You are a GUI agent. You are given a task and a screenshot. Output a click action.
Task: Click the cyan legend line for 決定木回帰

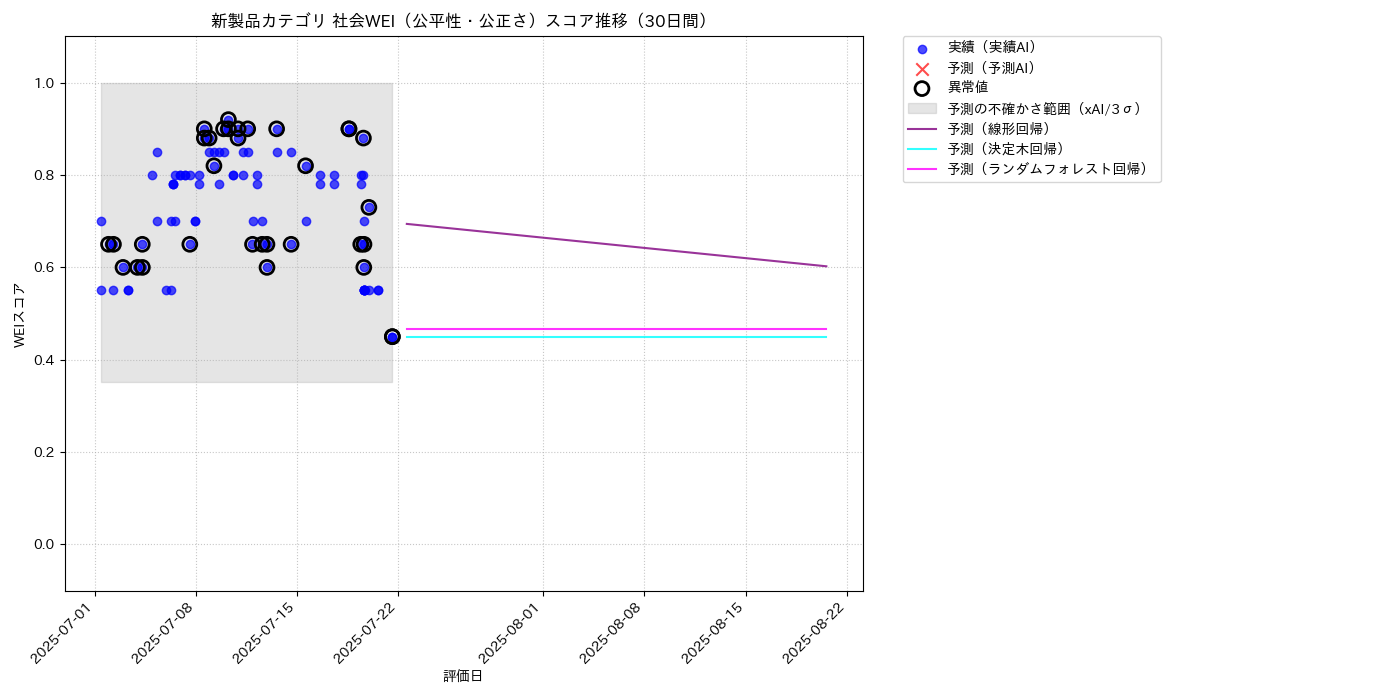click(922, 149)
